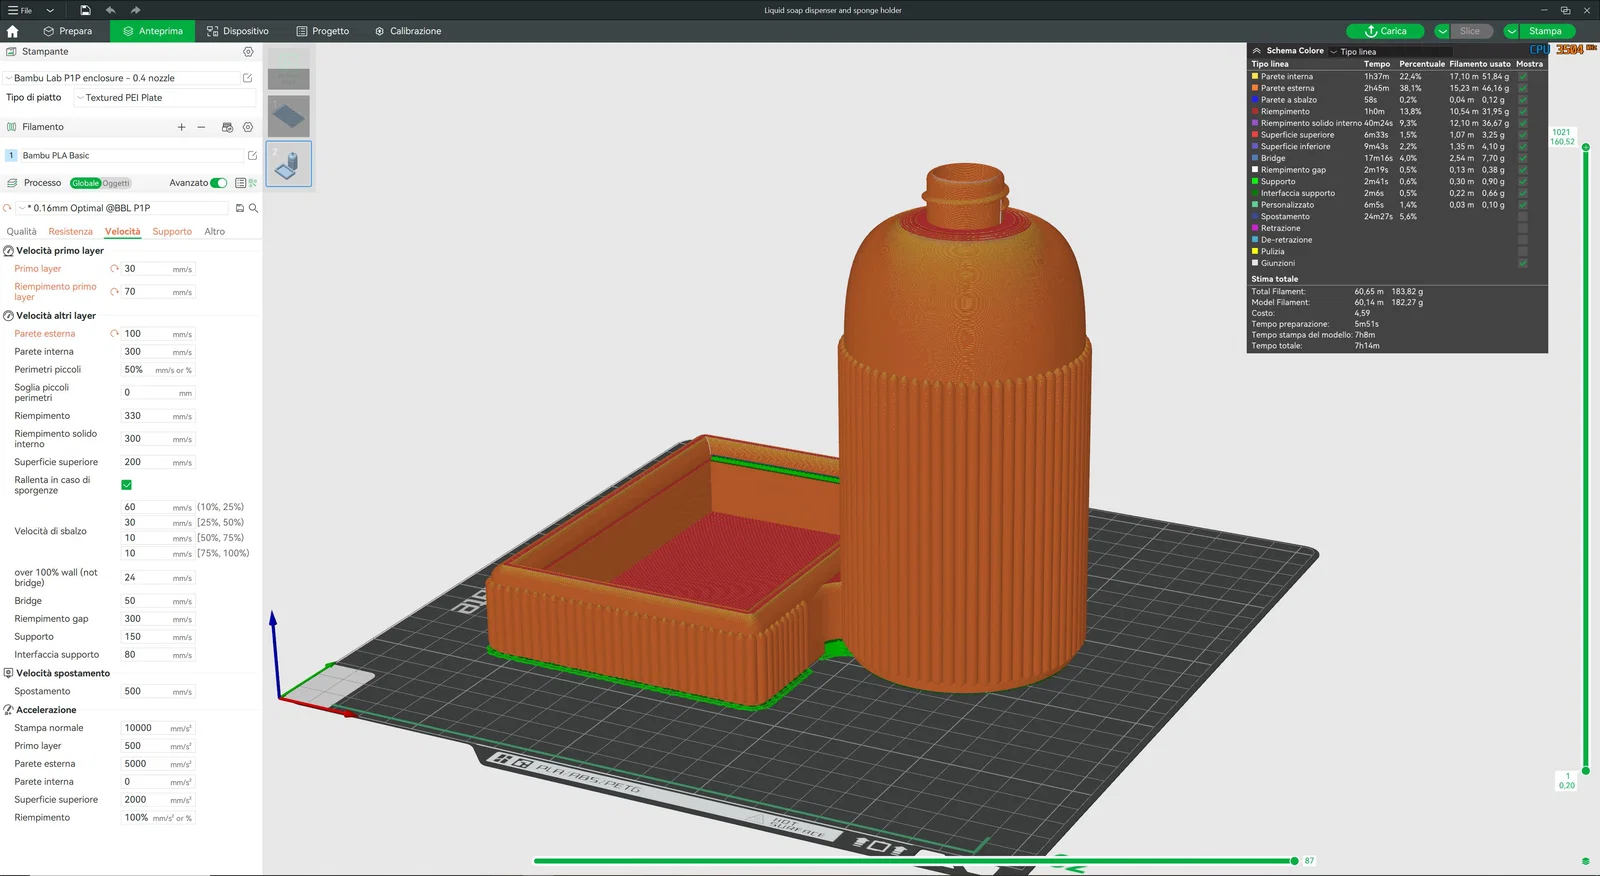Switch to the Supporto settings tab

(172, 232)
